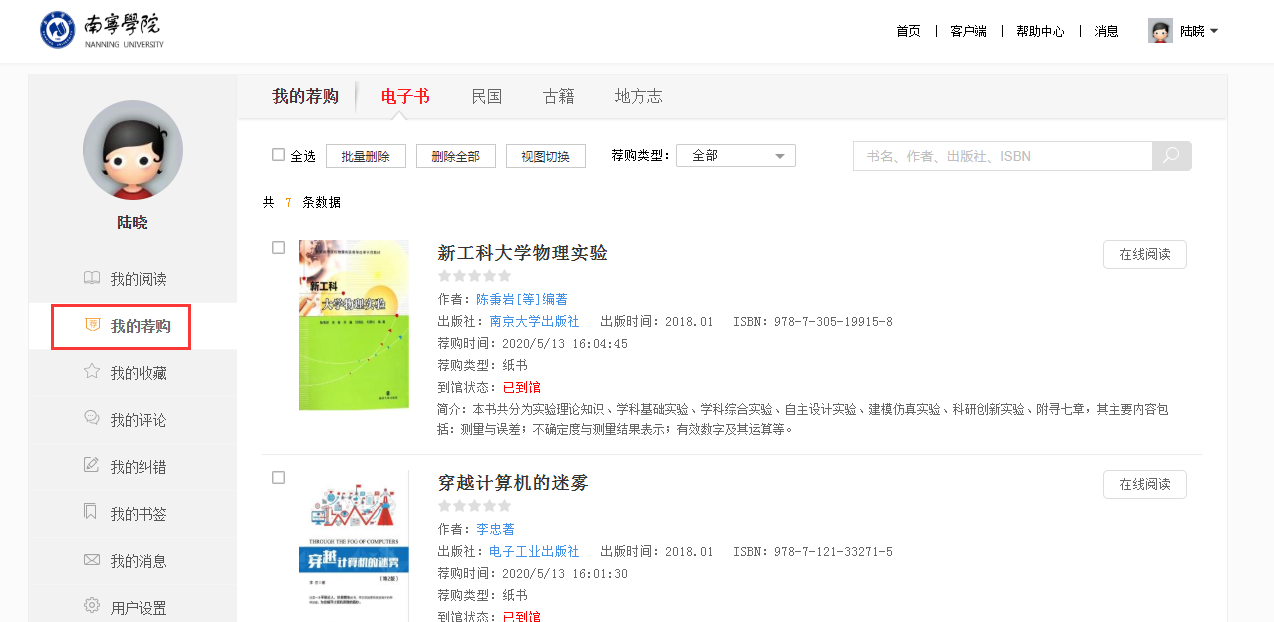
Task: Click the magnifier search button
Action: click(1171, 156)
